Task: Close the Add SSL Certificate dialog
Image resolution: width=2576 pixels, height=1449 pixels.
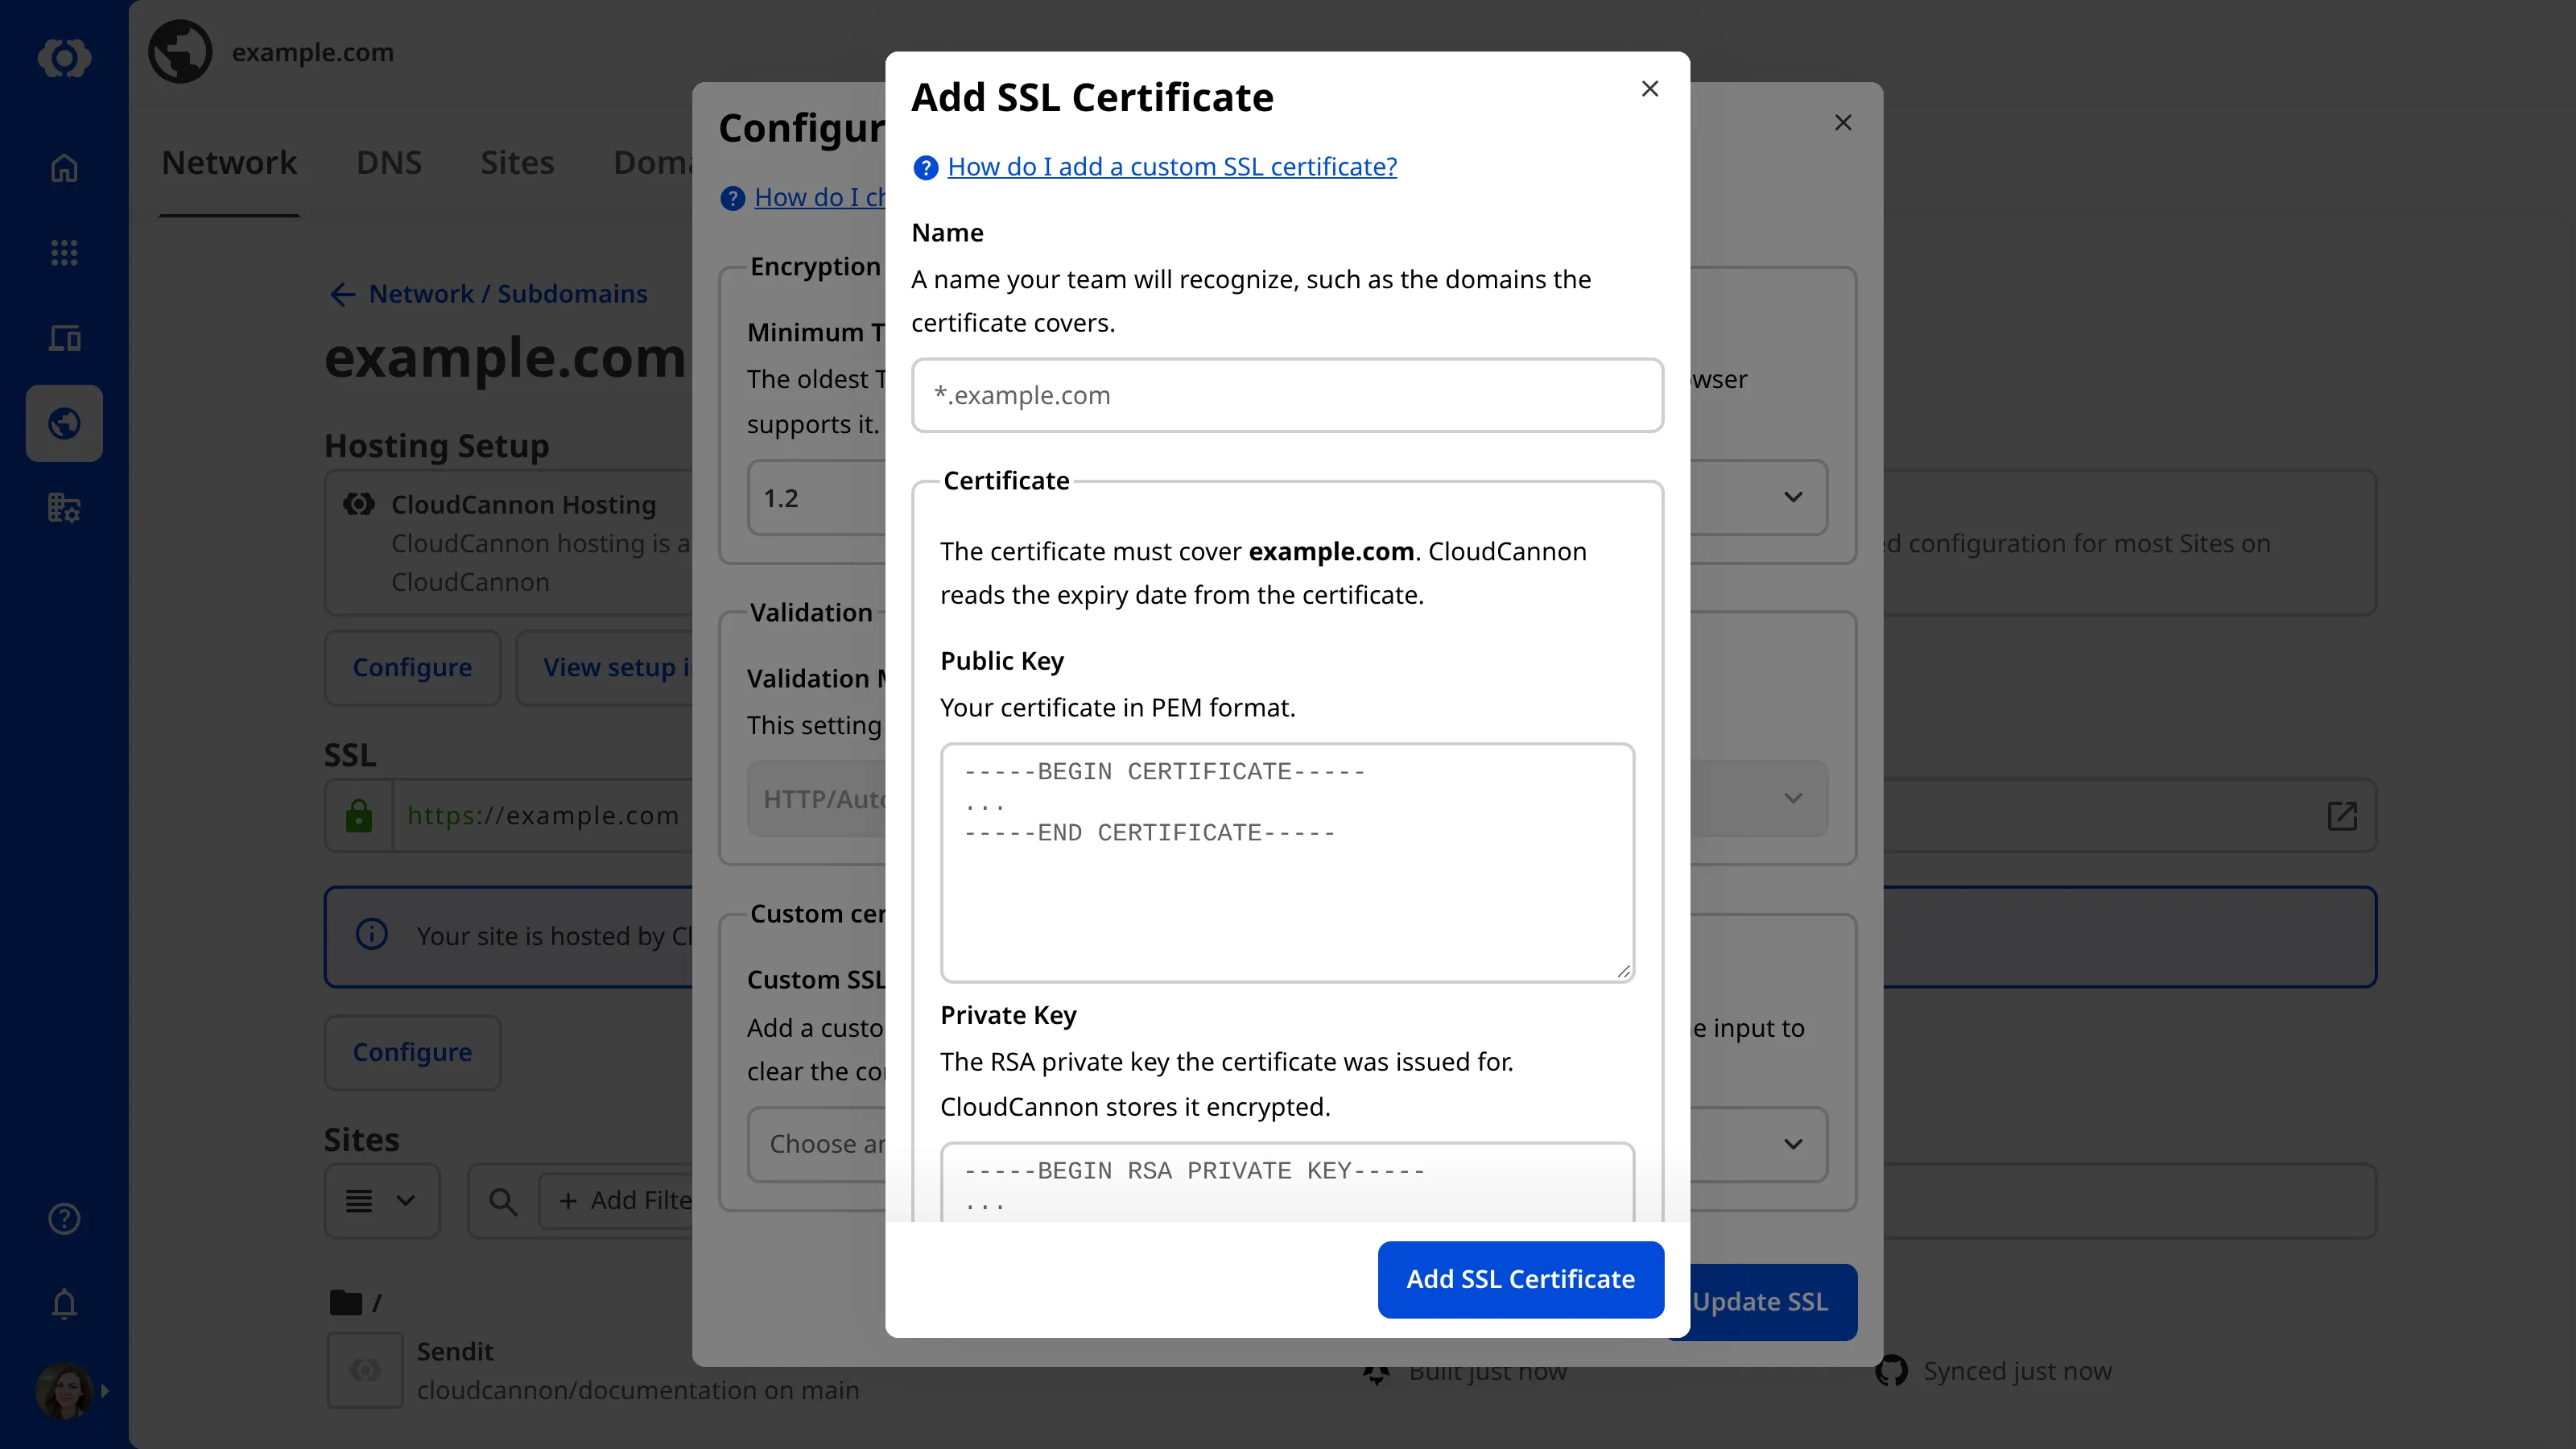Action: [1650, 89]
